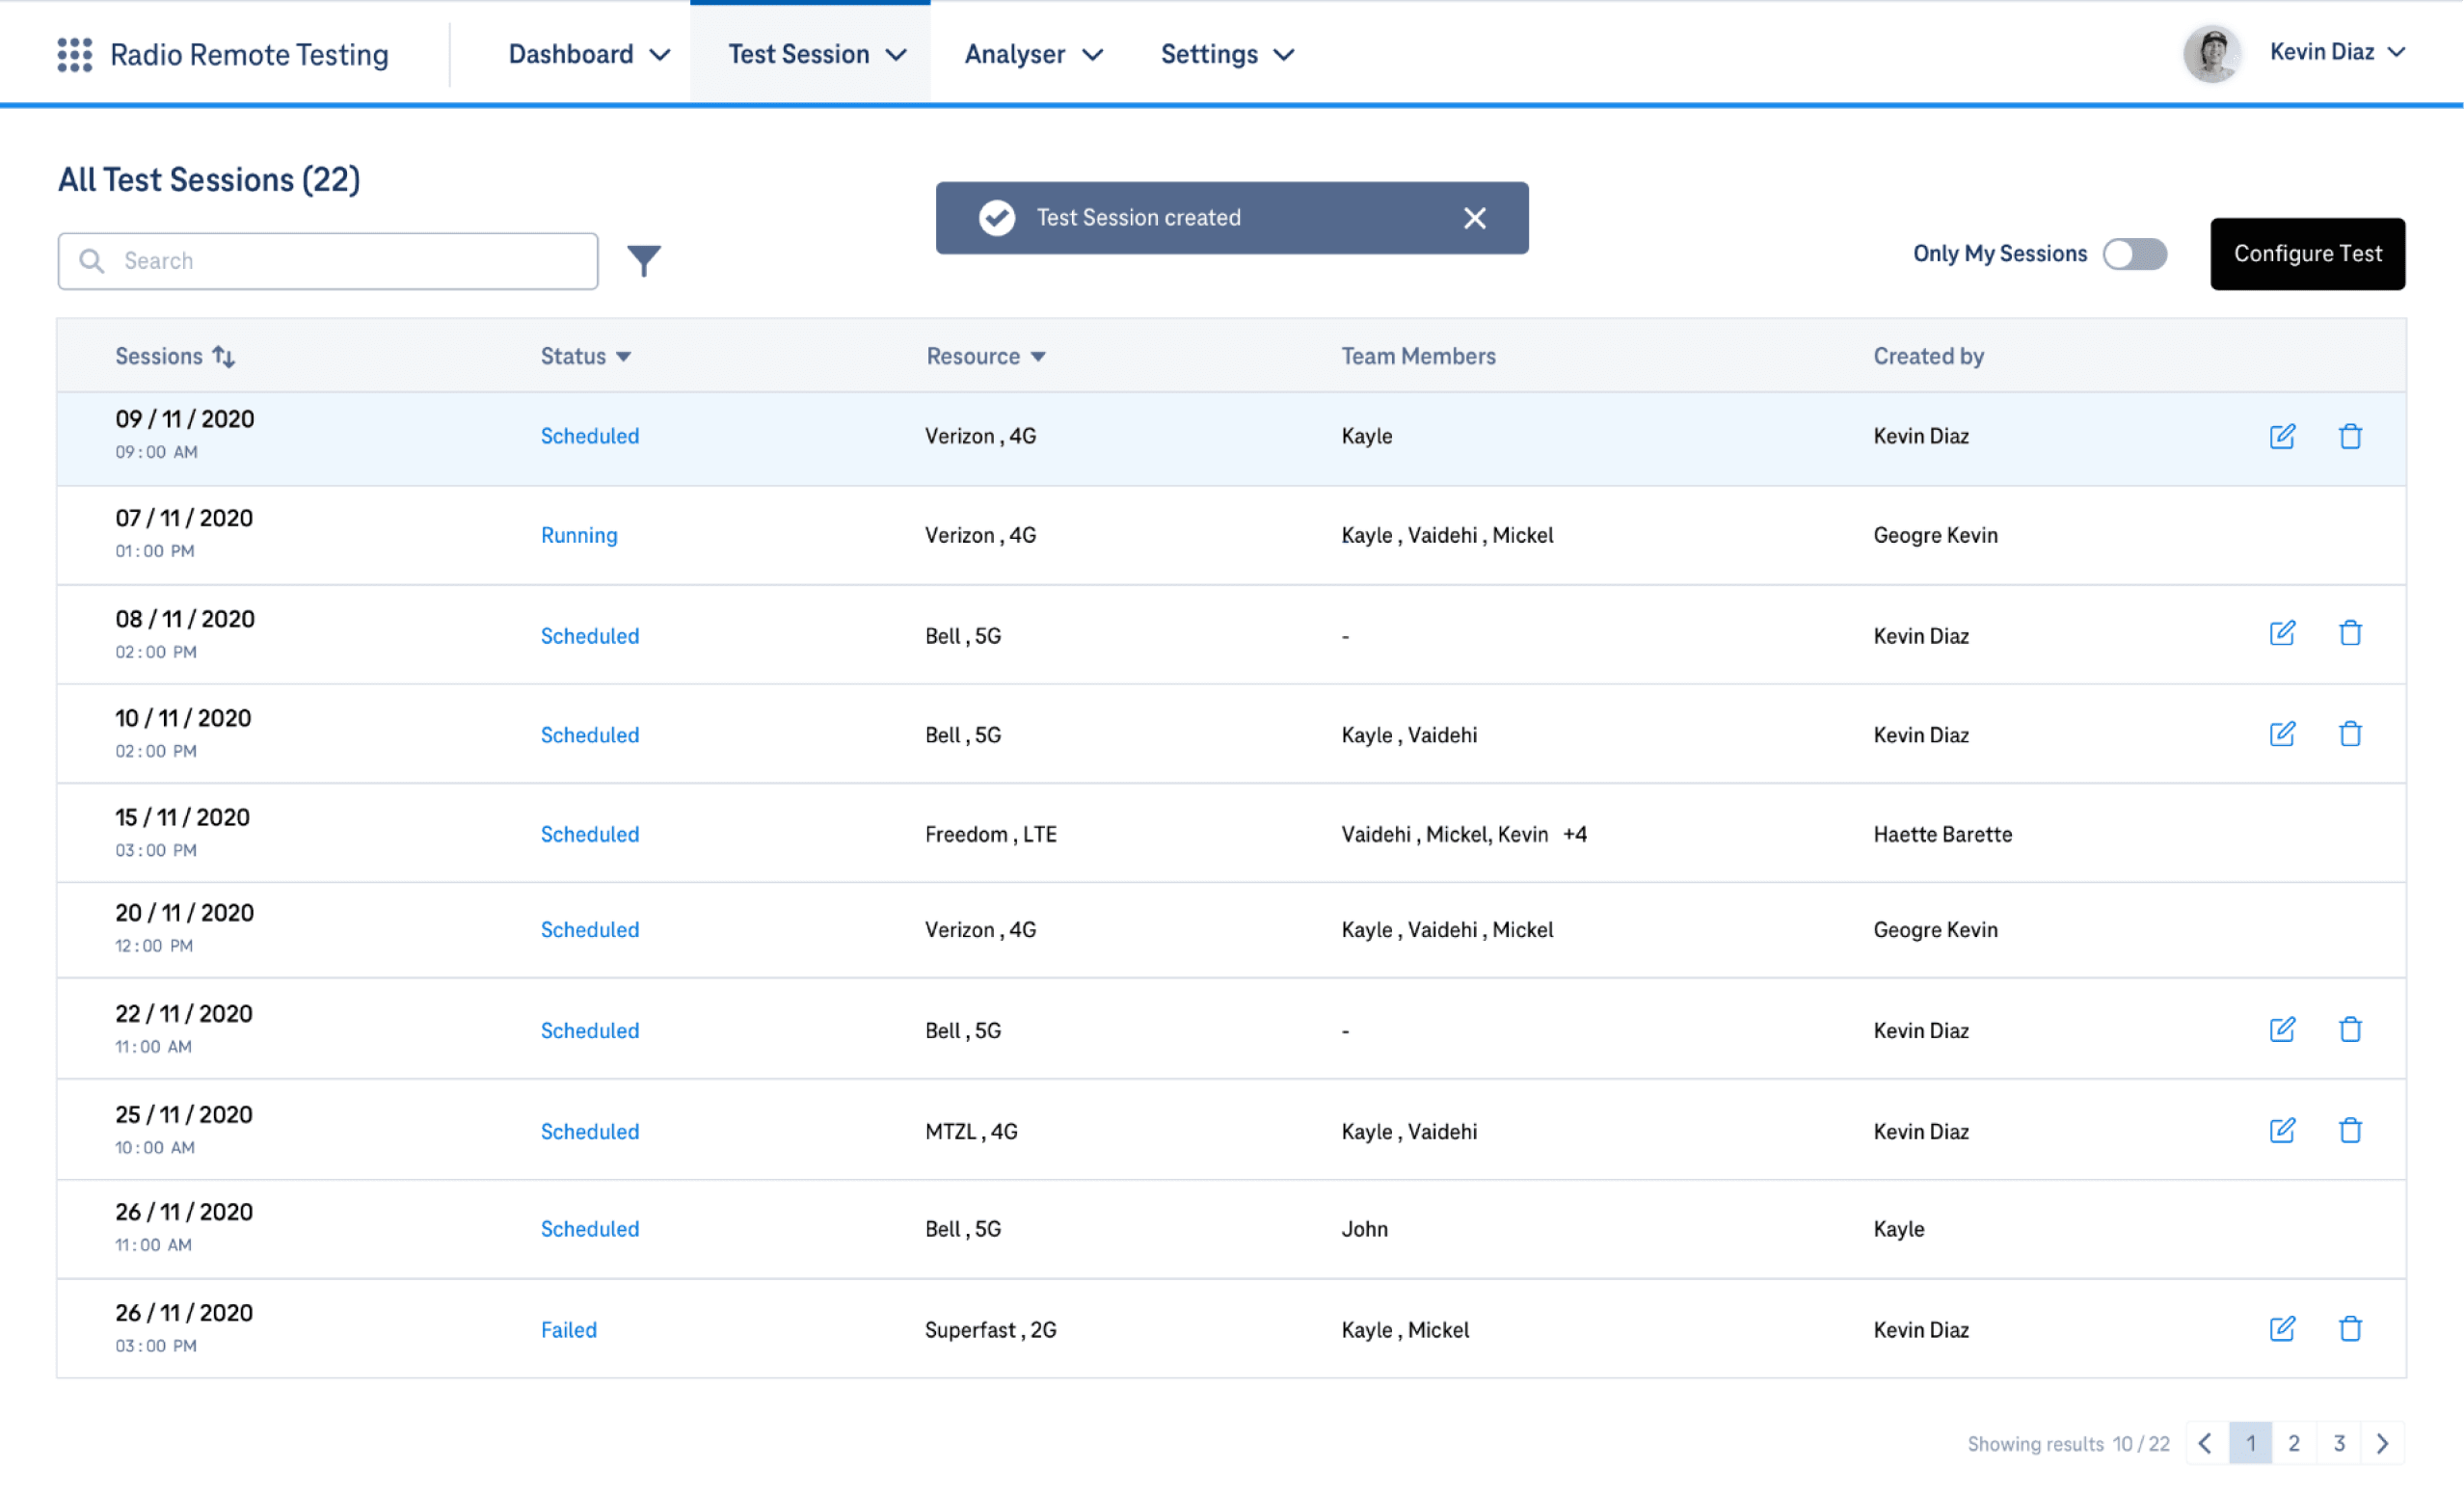Open the app grid launcher icon
This screenshot has height=1496, width=2464.
pyautogui.click(x=74, y=54)
